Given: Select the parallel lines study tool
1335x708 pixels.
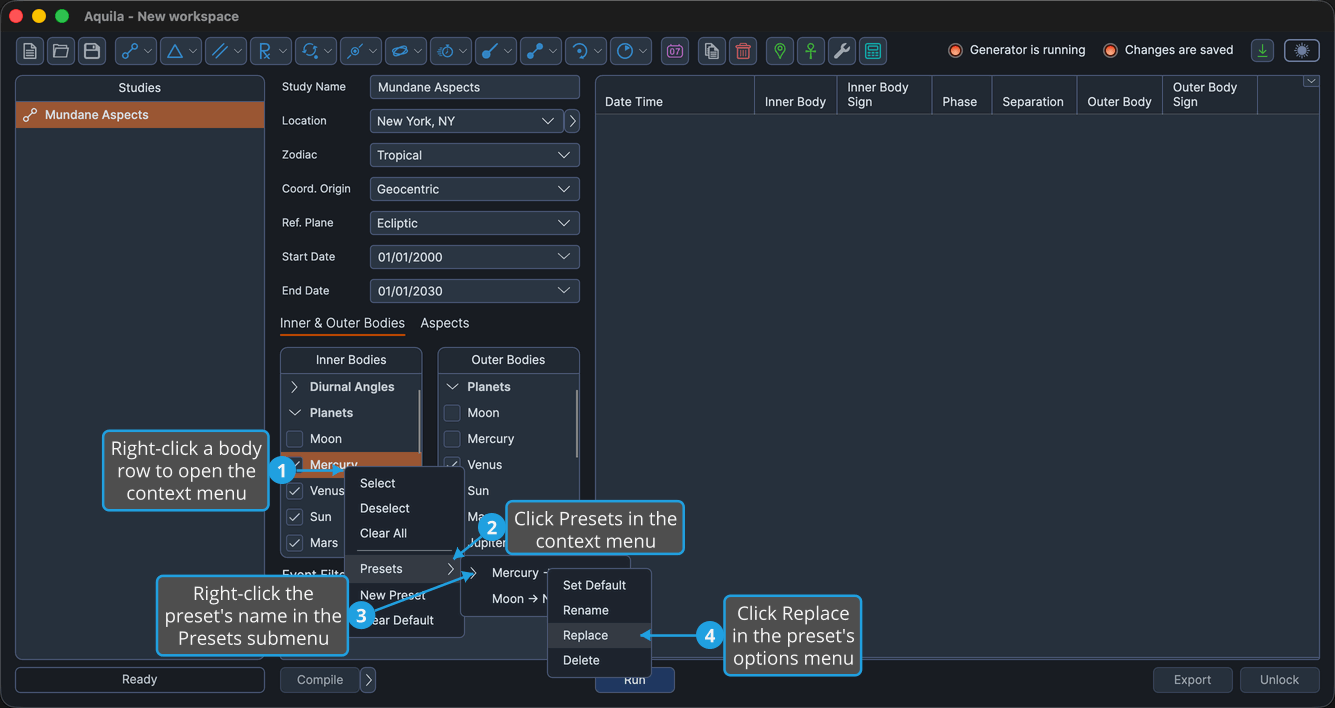Looking at the screenshot, I should coord(226,51).
